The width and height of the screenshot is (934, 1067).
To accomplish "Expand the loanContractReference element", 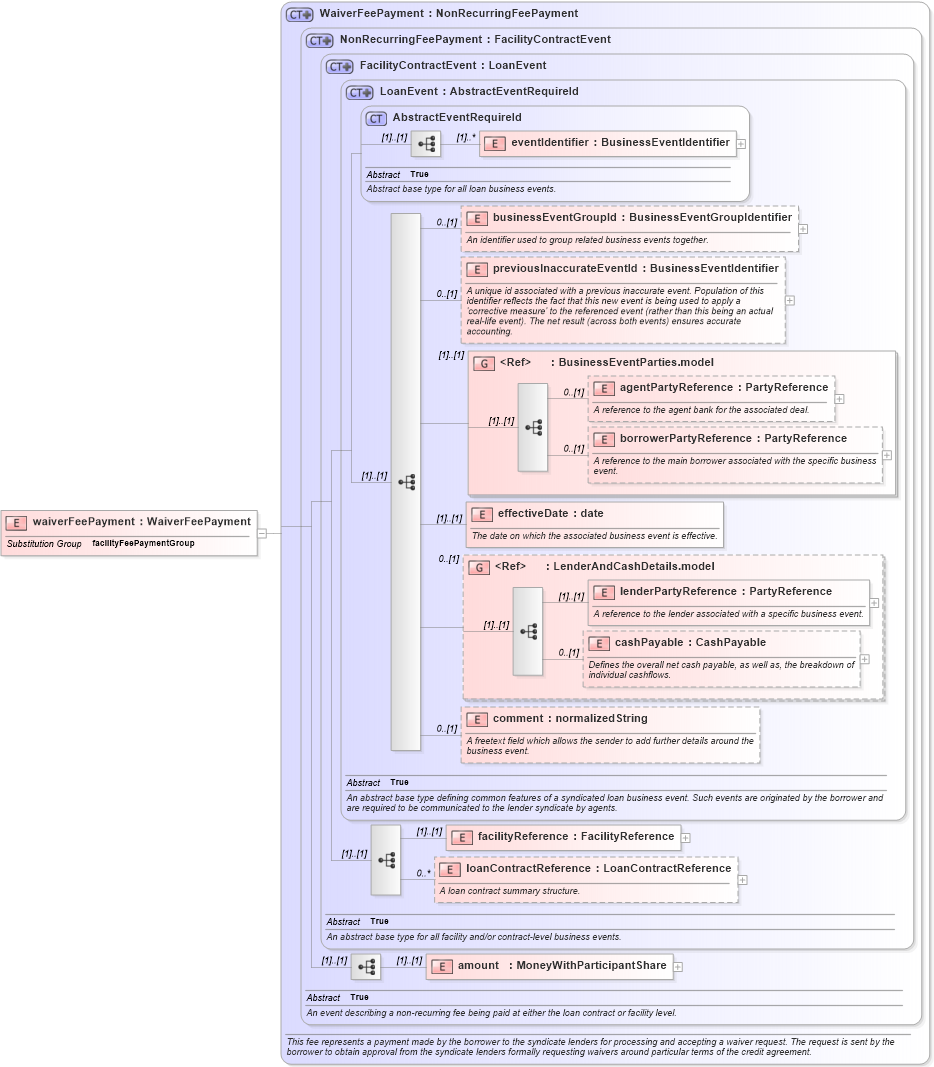I will (x=741, y=879).
